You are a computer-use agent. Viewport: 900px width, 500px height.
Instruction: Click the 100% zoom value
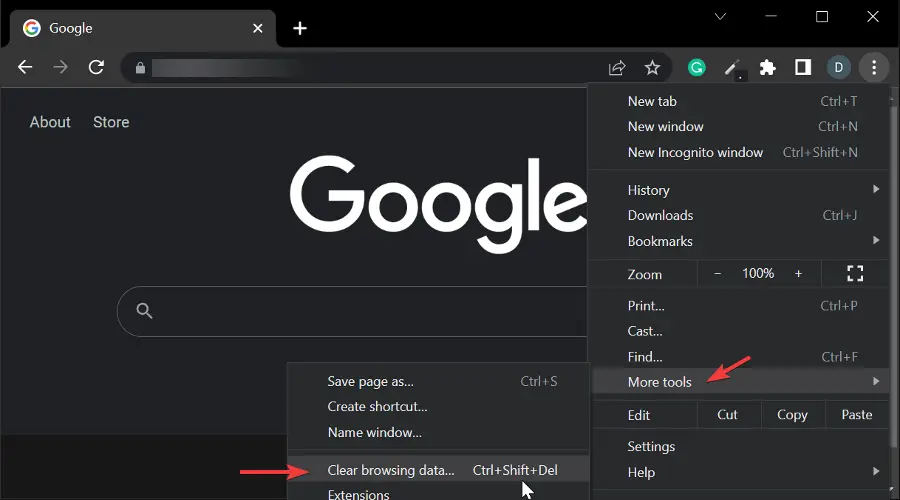[758, 273]
